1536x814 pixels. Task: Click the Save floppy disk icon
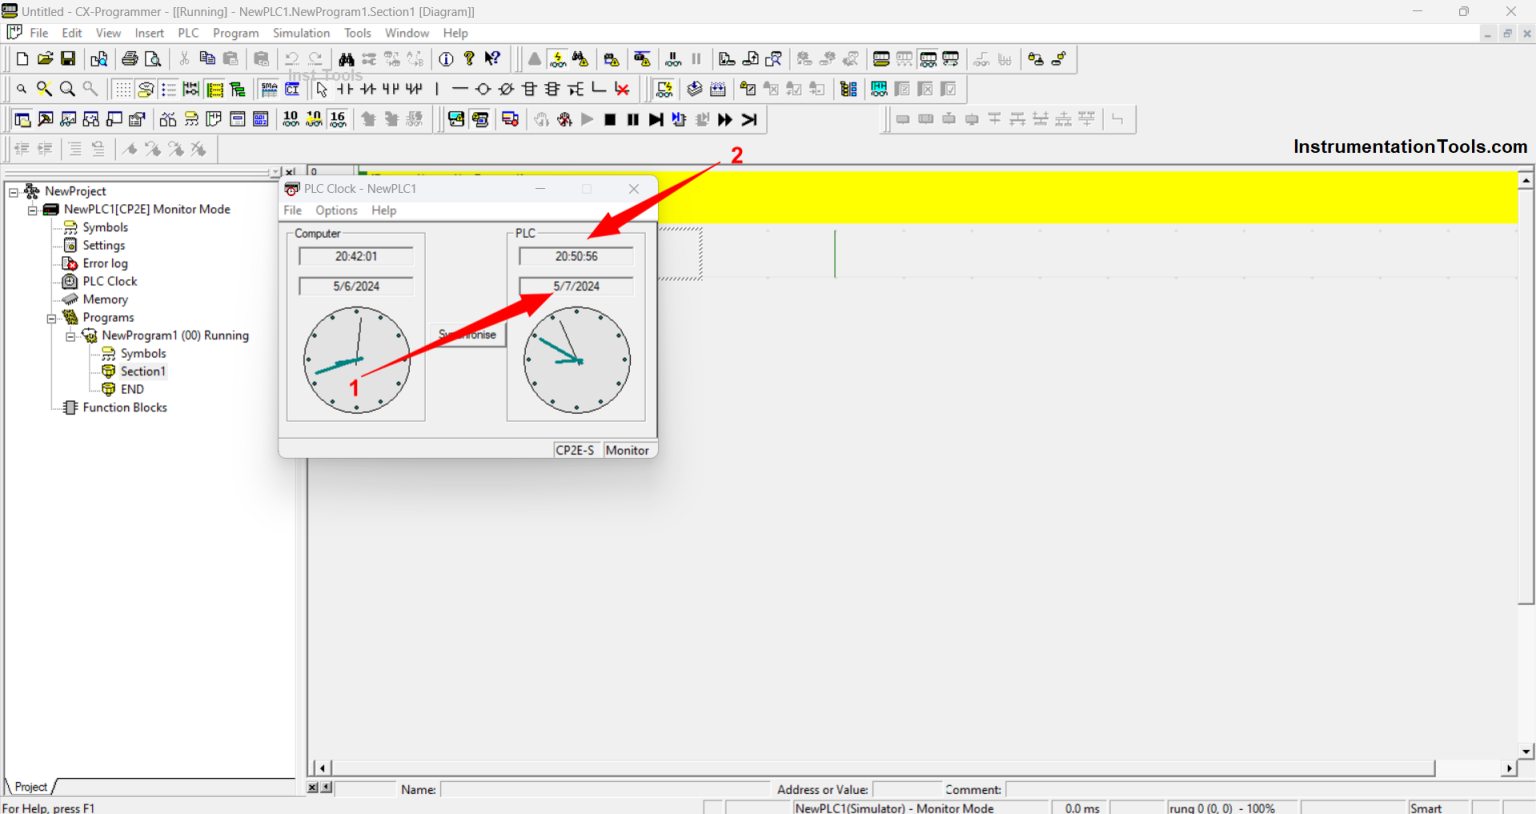(x=68, y=59)
